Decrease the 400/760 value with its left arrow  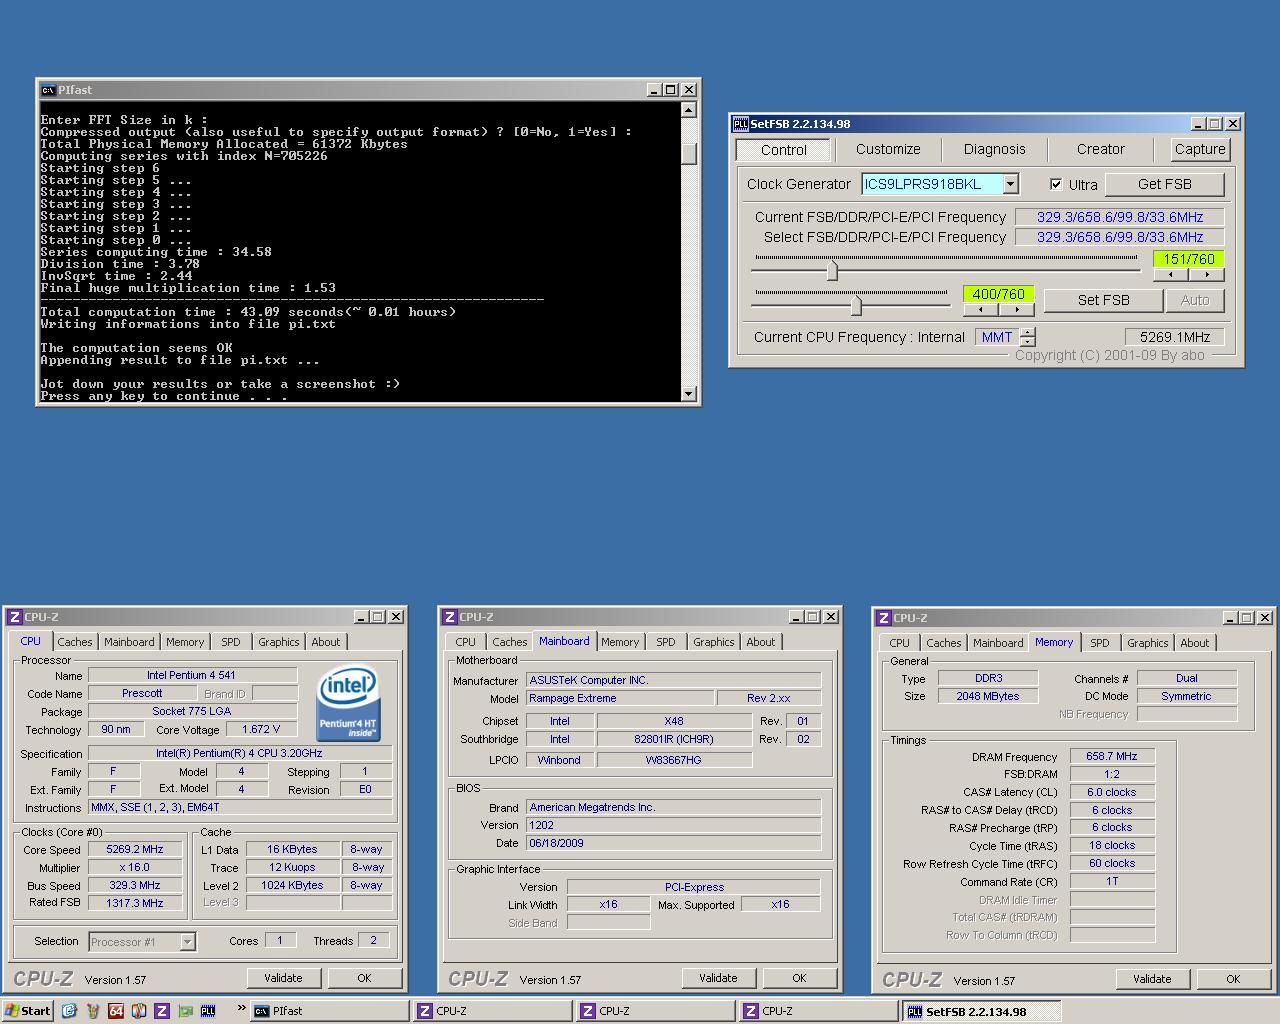pyautogui.click(x=980, y=310)
